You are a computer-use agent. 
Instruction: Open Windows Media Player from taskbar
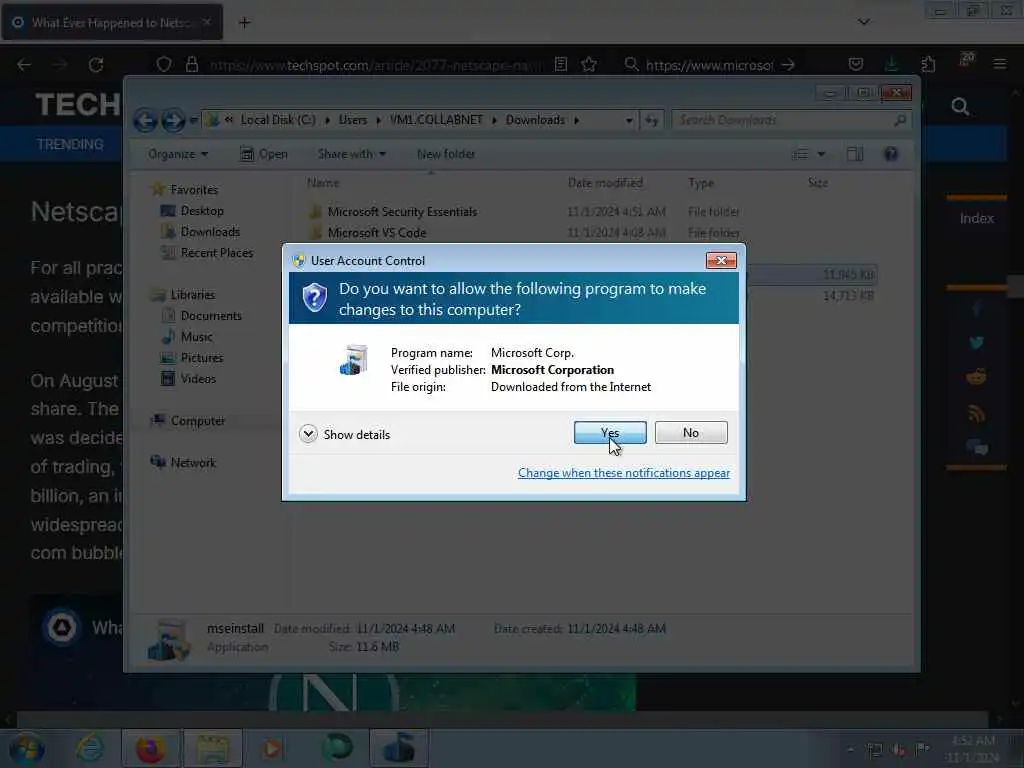click(273, 748)
